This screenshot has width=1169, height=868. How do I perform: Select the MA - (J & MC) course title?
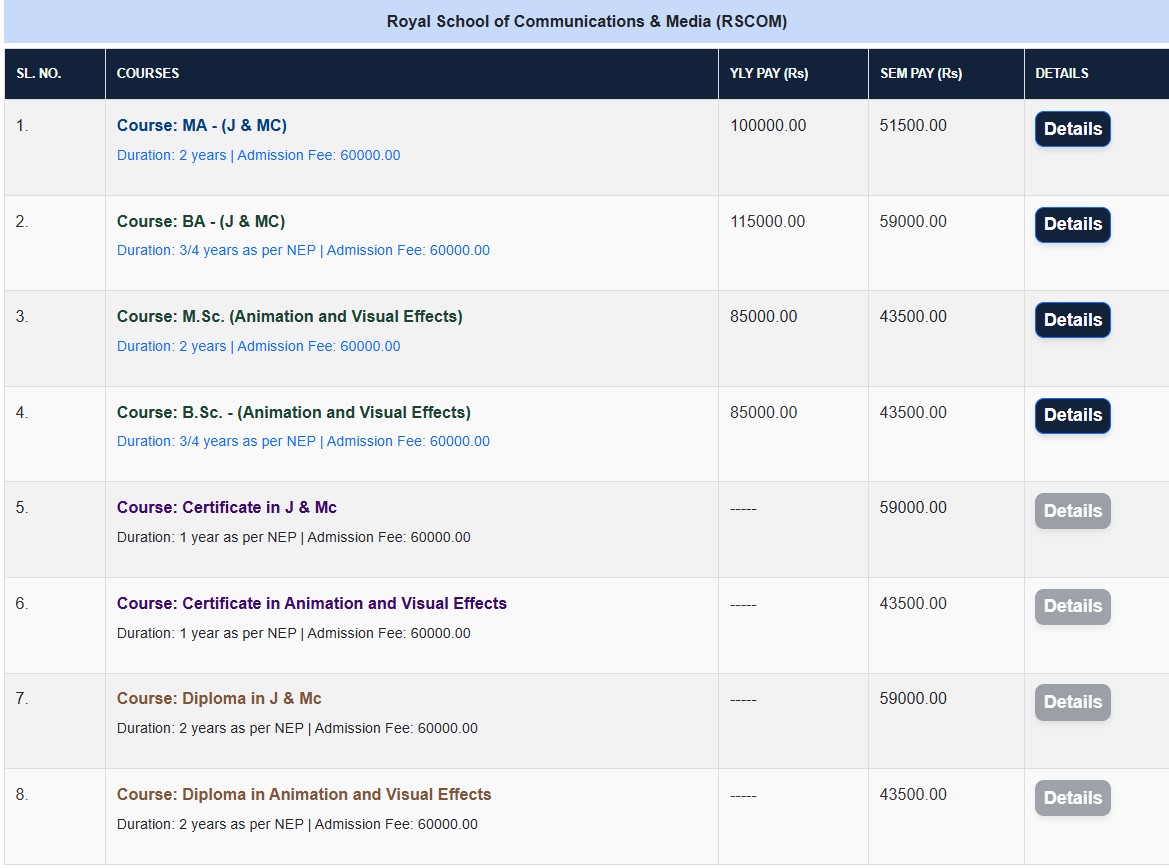[202, 126]
